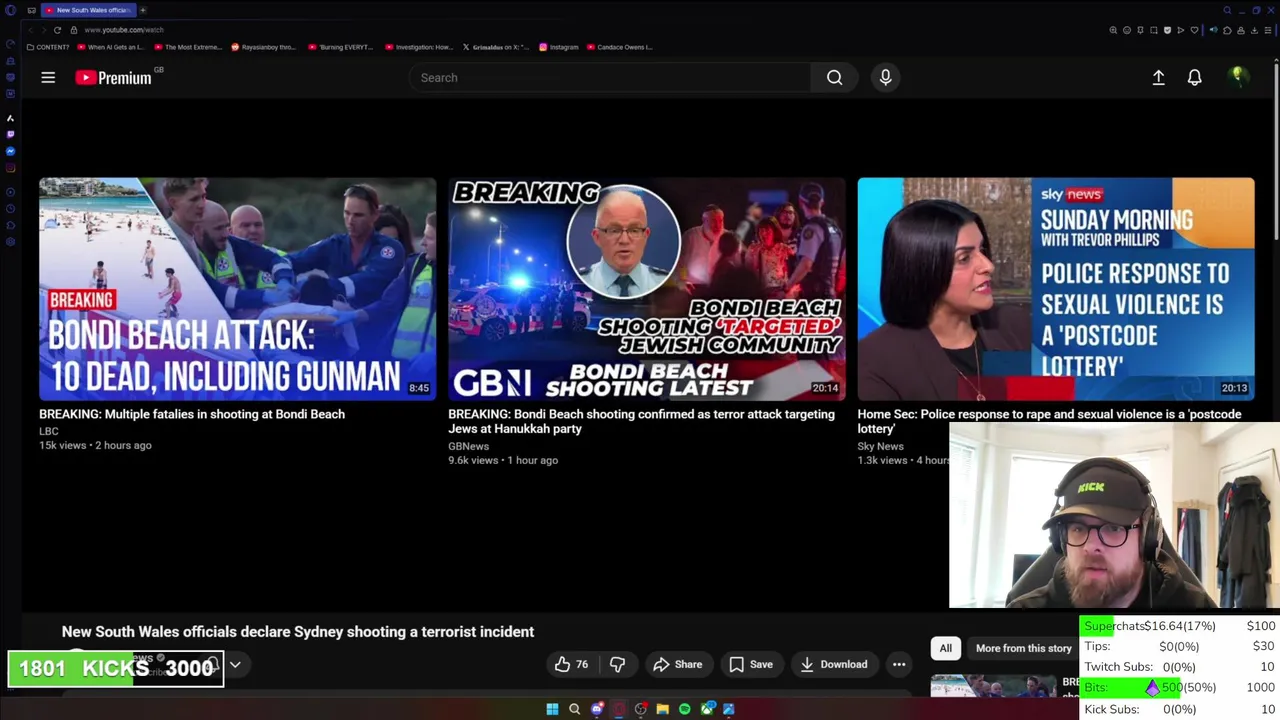Reload the page in the browser toolbar
The width and height of the screenshot is (1280, 720).
(57, 30)
